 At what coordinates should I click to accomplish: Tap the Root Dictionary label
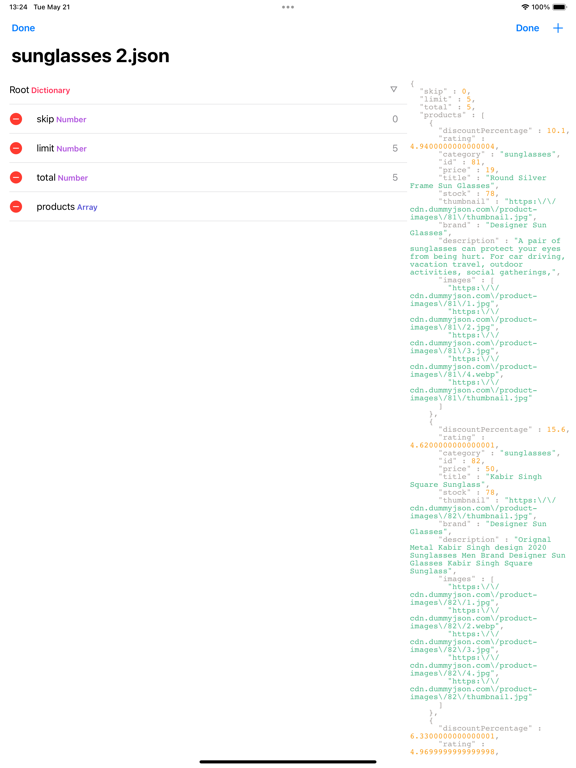pos(40,90)
